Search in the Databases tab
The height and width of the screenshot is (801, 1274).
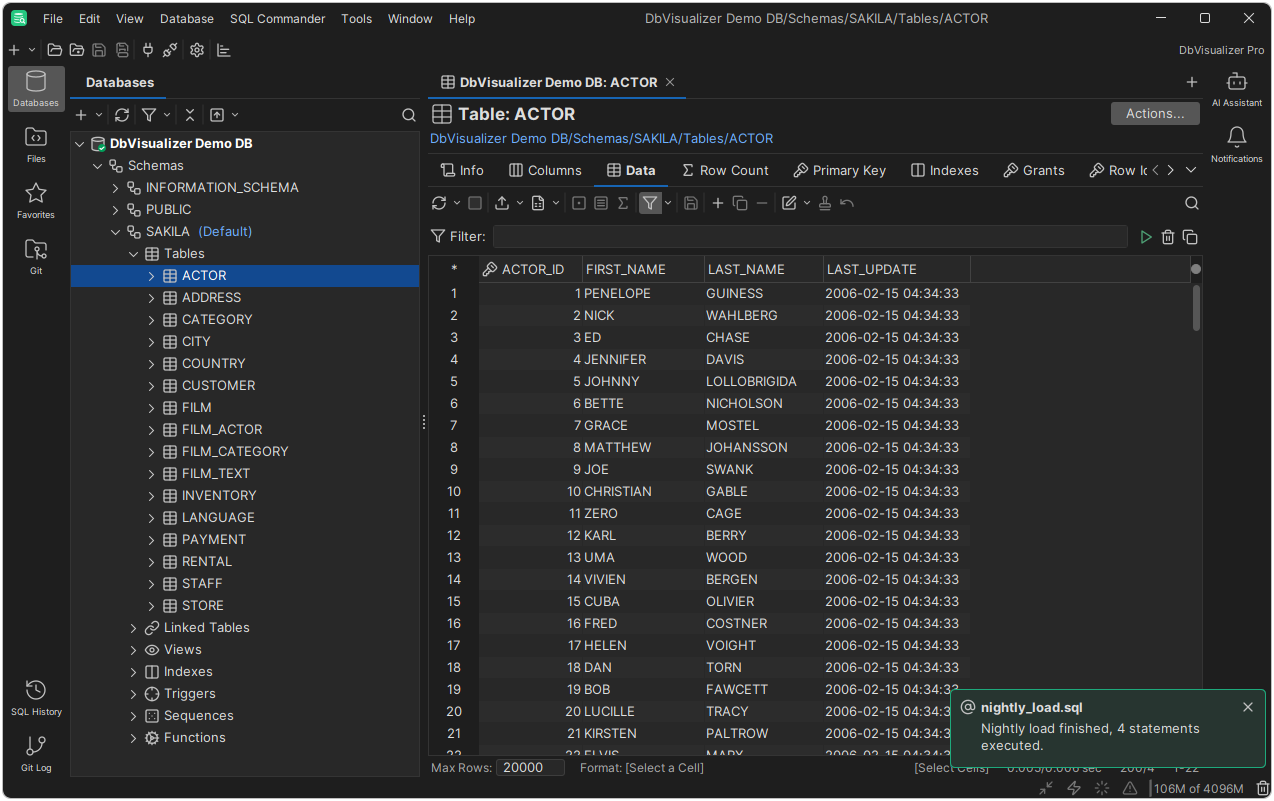[408, 115]
